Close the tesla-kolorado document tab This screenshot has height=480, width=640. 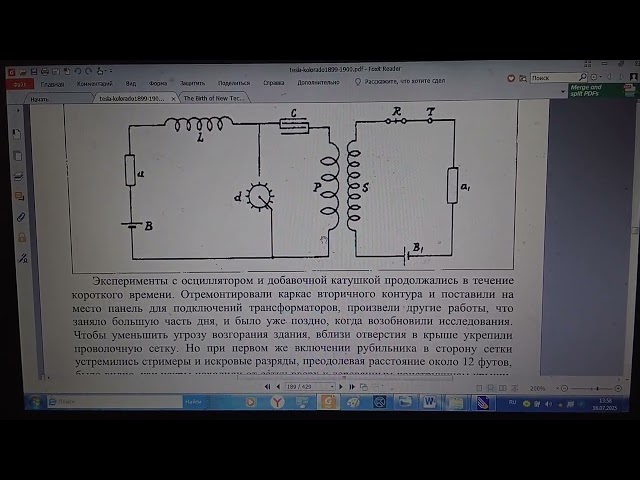(x=173, y=99)
